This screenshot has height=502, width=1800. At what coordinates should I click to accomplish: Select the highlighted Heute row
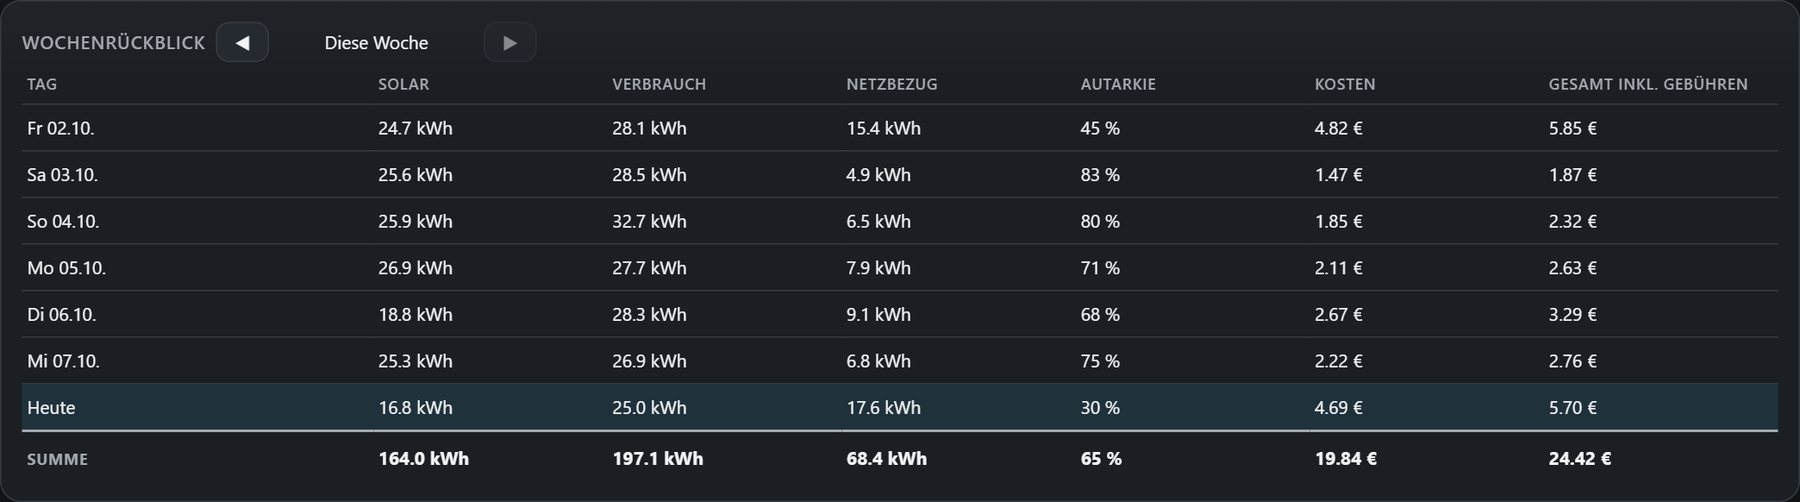point(900,407)
